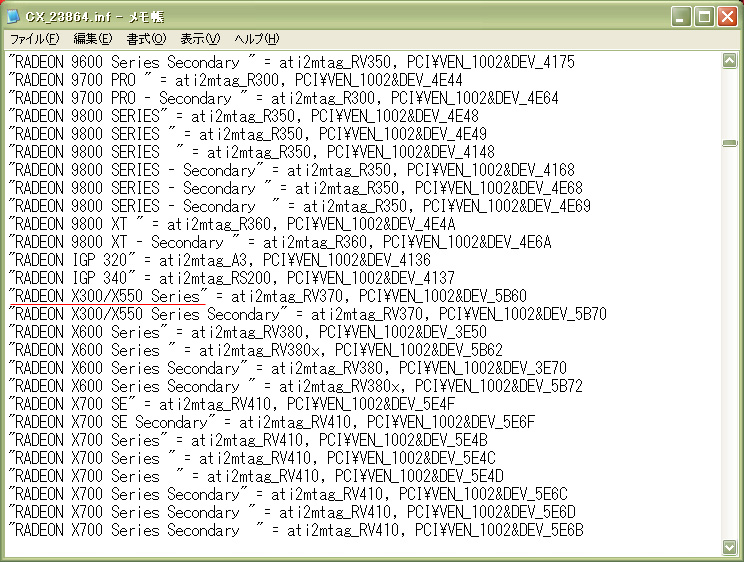Click the scroll up arrow of the vertical scrollbar
The image size is (744, 562).
click(x=730, y=61)
